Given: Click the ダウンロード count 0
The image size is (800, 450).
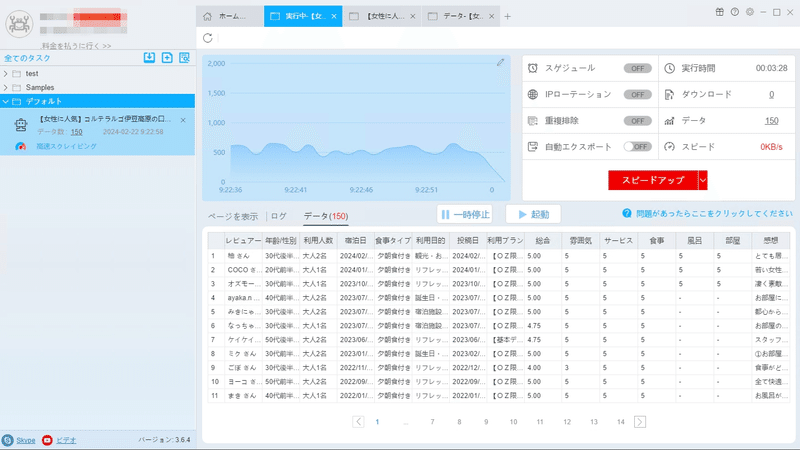Looking at the screenshot, I should 771,94.
